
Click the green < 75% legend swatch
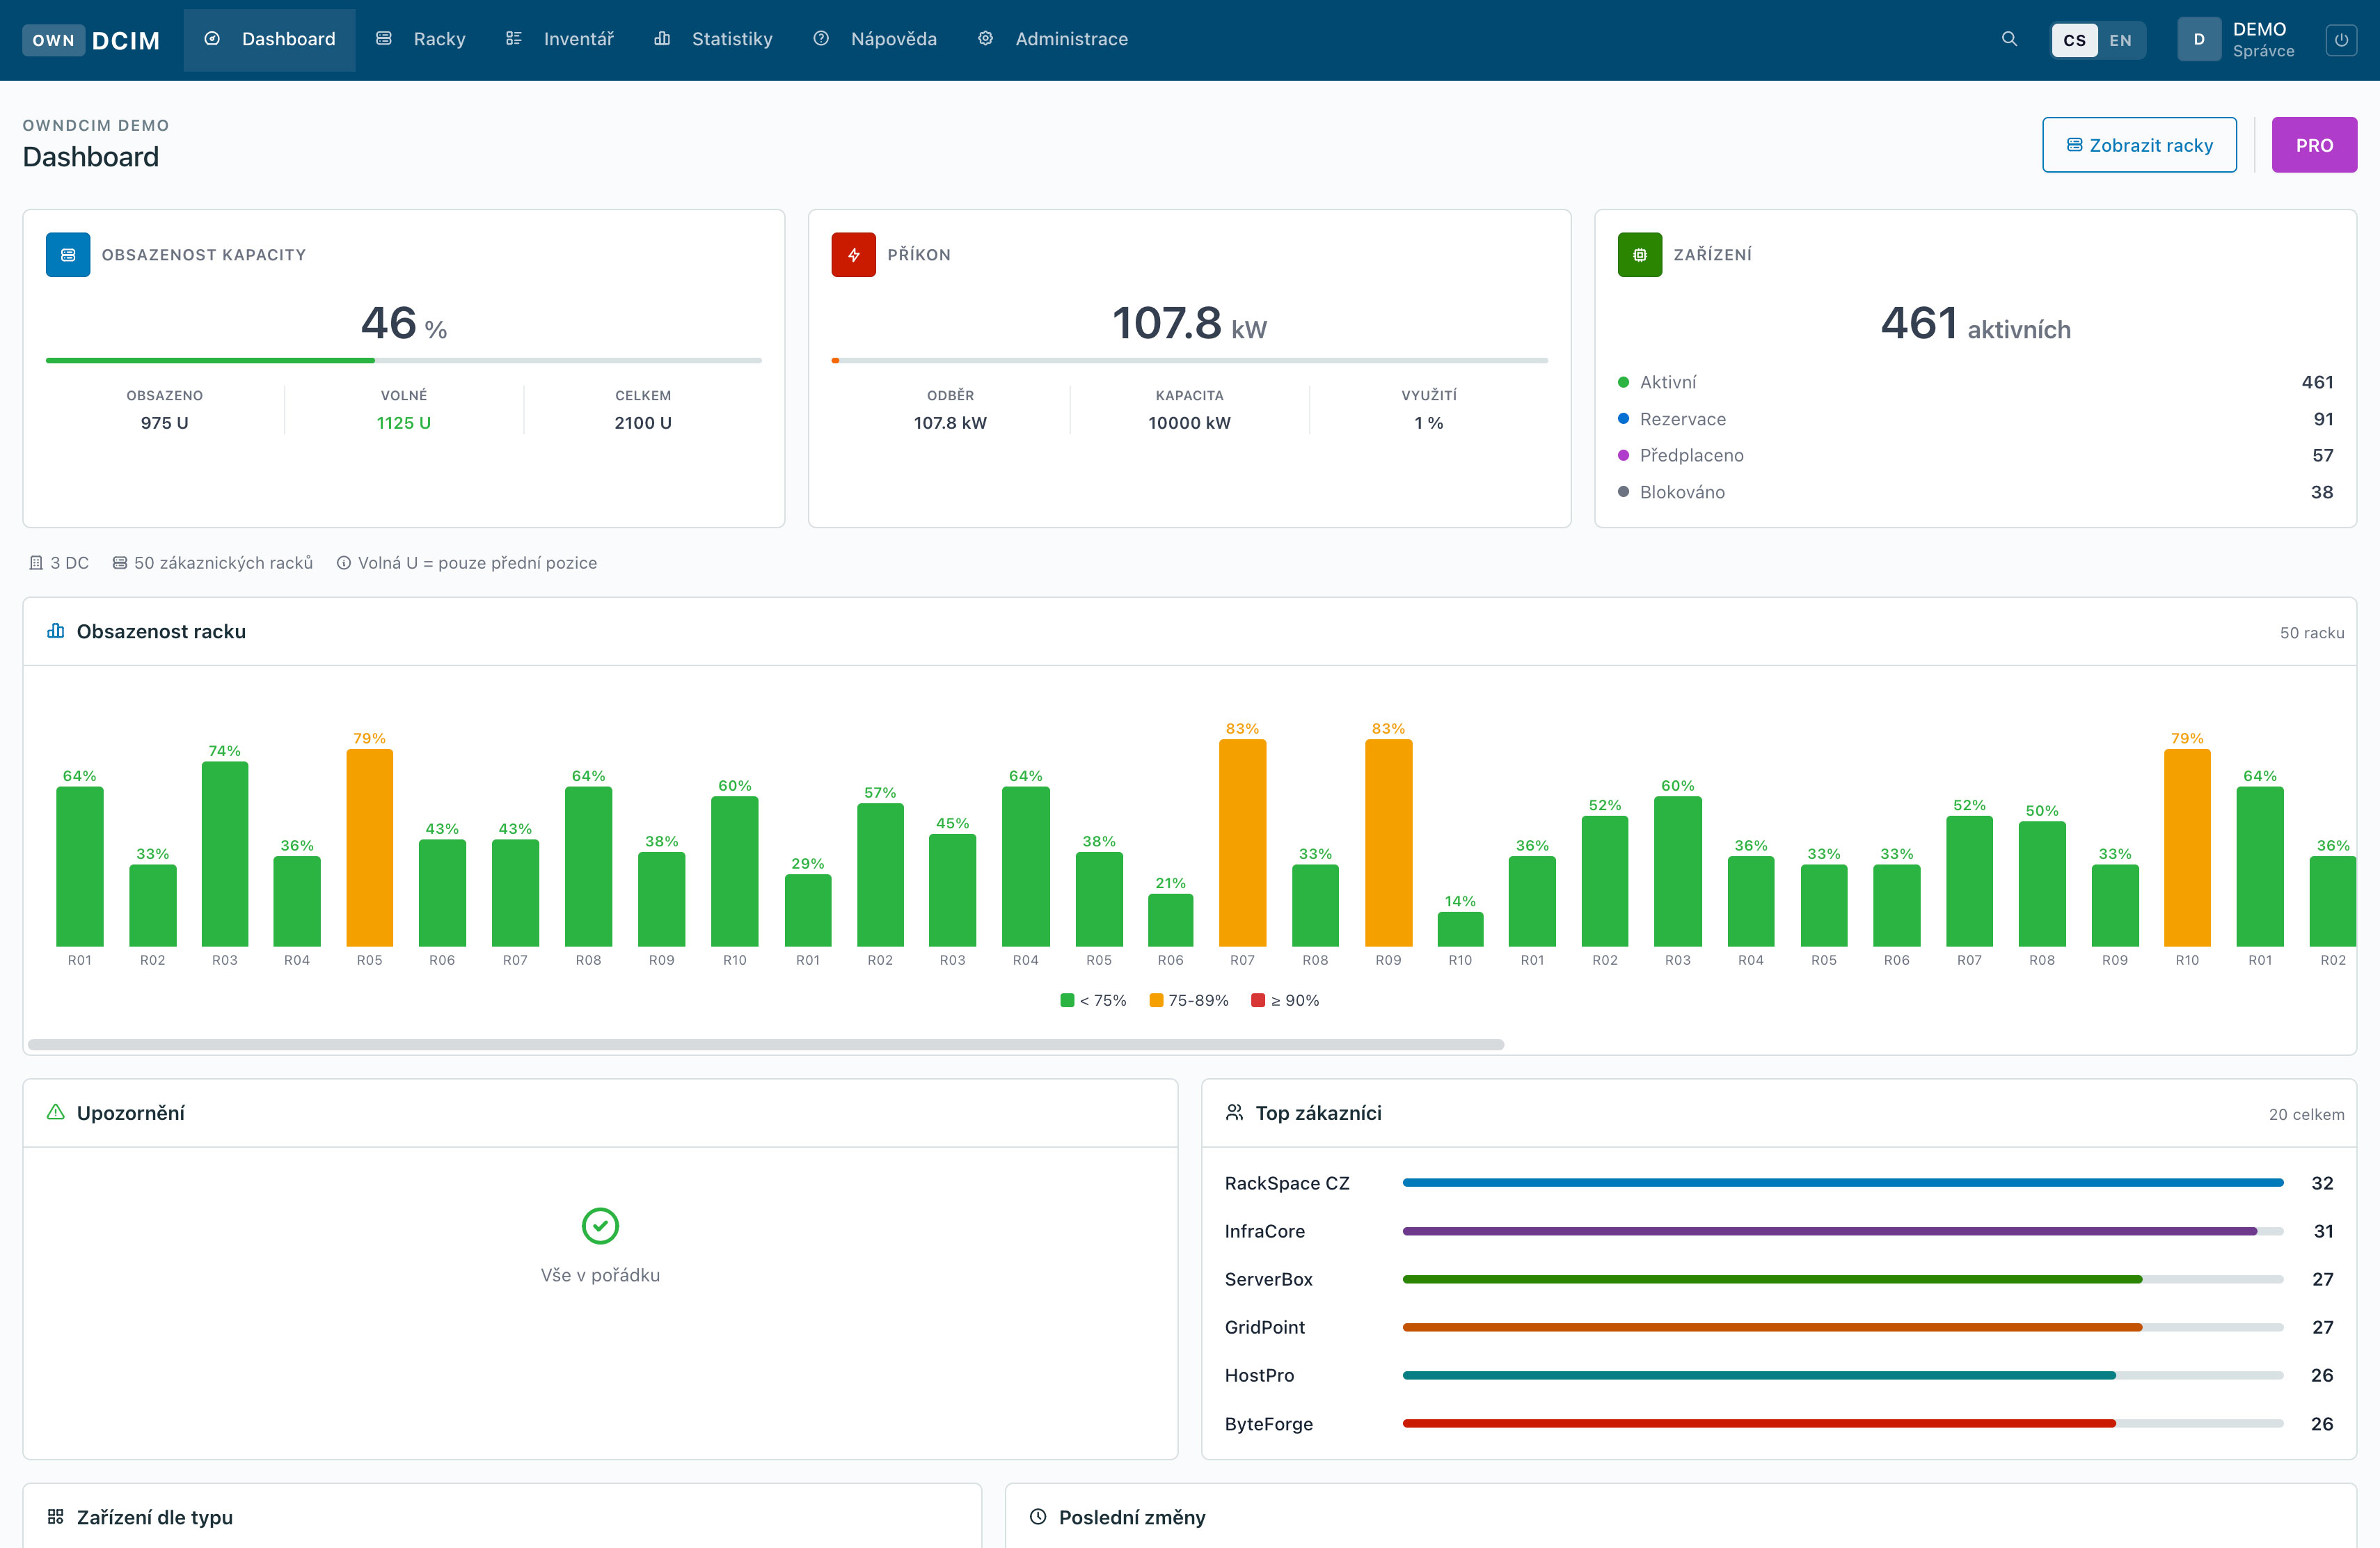tap(1067, 1000)
